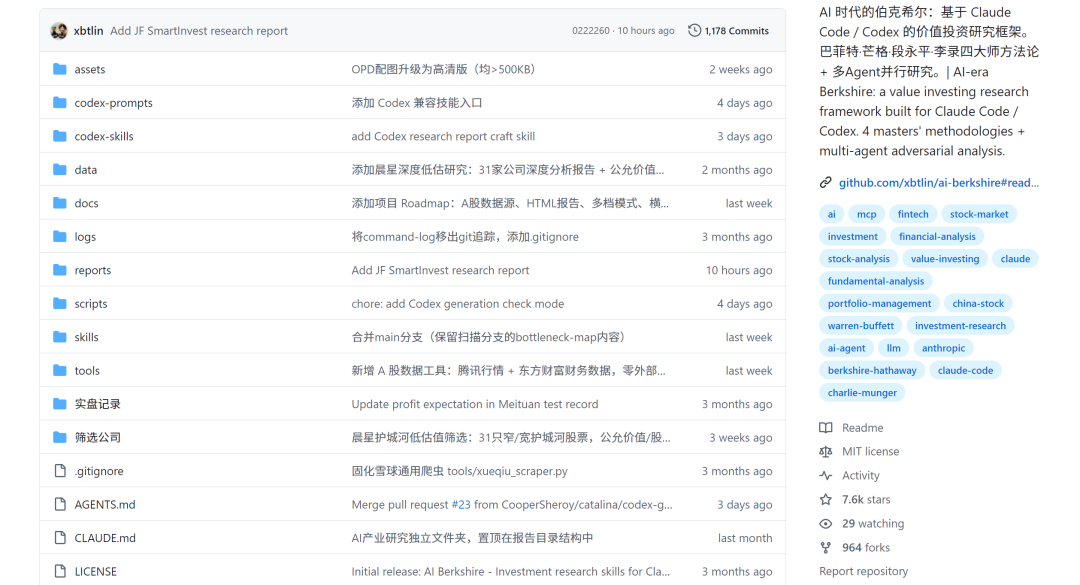This screenshot has width=1080, height=585.
Task: Select the llm topic tag
Action: [x=893, y=348]
